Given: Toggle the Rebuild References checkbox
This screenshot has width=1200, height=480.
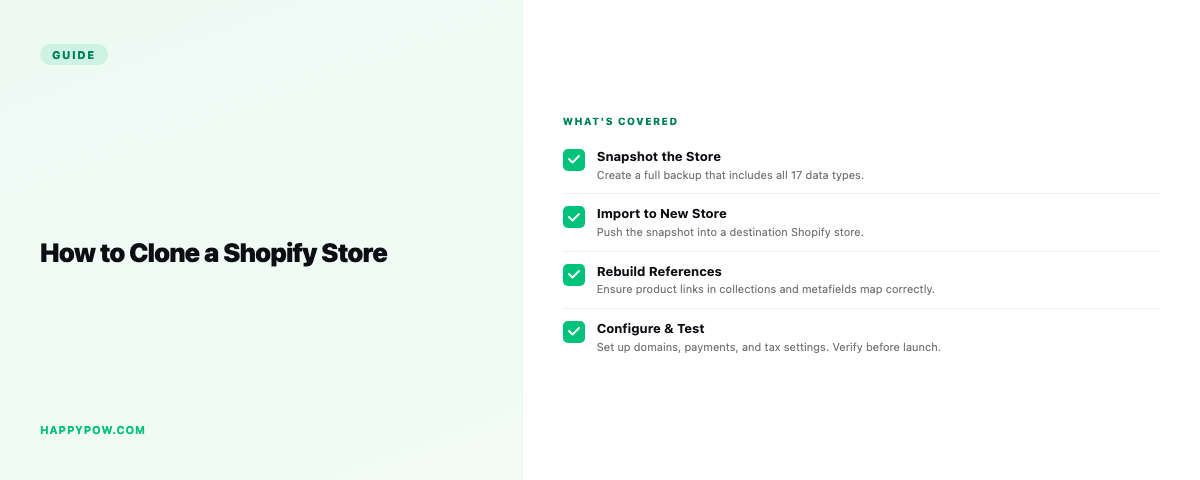Looking at the screenshot, I should [574, 275].
